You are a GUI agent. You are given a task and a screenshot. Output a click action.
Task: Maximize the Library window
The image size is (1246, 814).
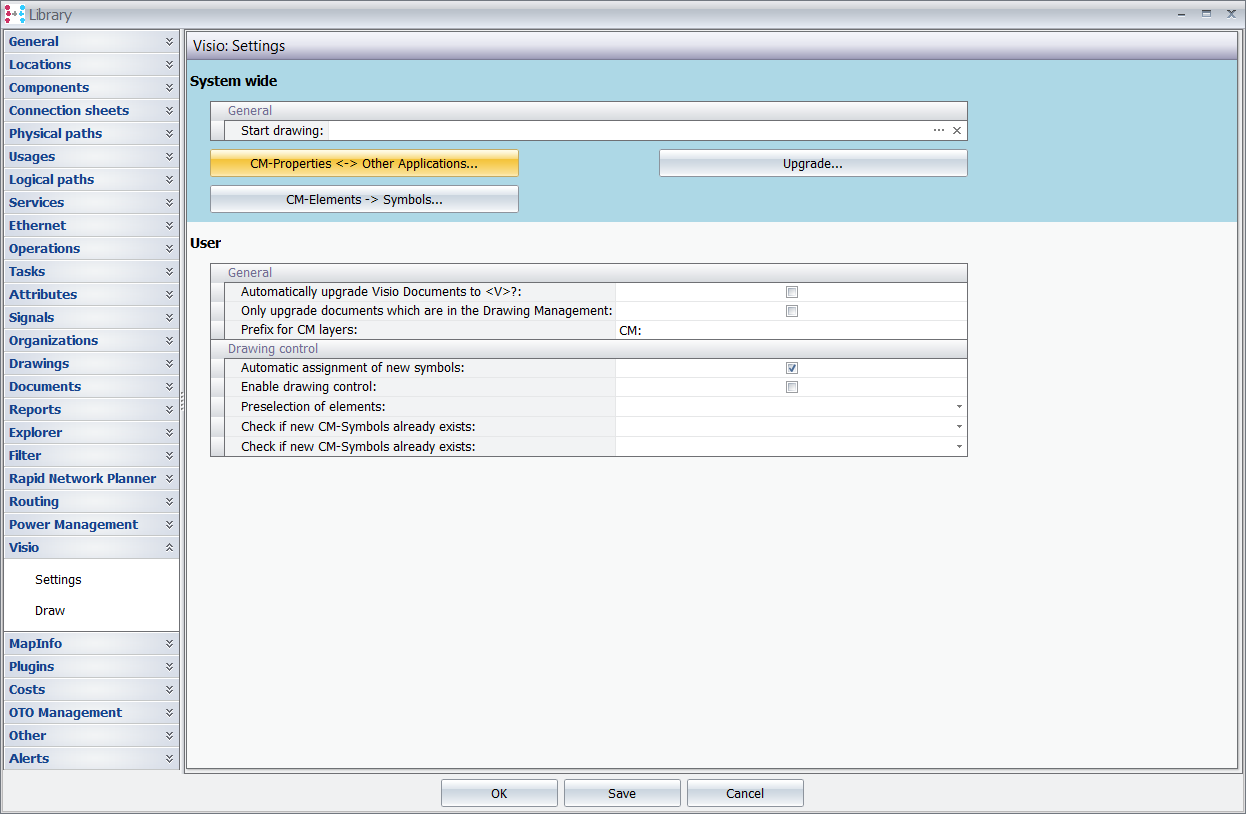point(1207,14)
